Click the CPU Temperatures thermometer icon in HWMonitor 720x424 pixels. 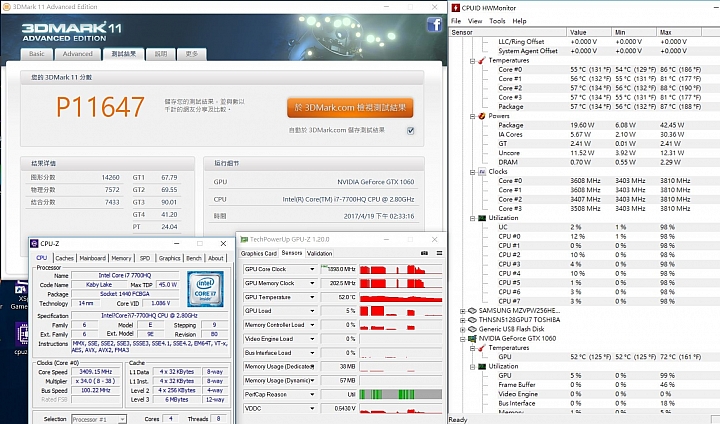(x=482, y=60)
